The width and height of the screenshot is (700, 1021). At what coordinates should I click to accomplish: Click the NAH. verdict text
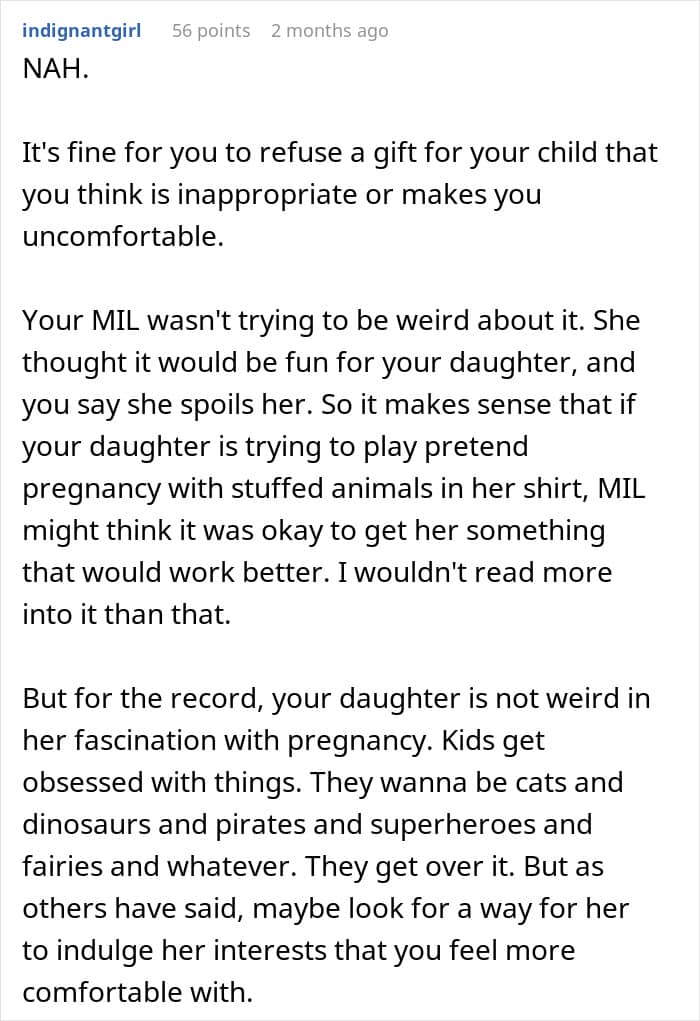(55, 68)
